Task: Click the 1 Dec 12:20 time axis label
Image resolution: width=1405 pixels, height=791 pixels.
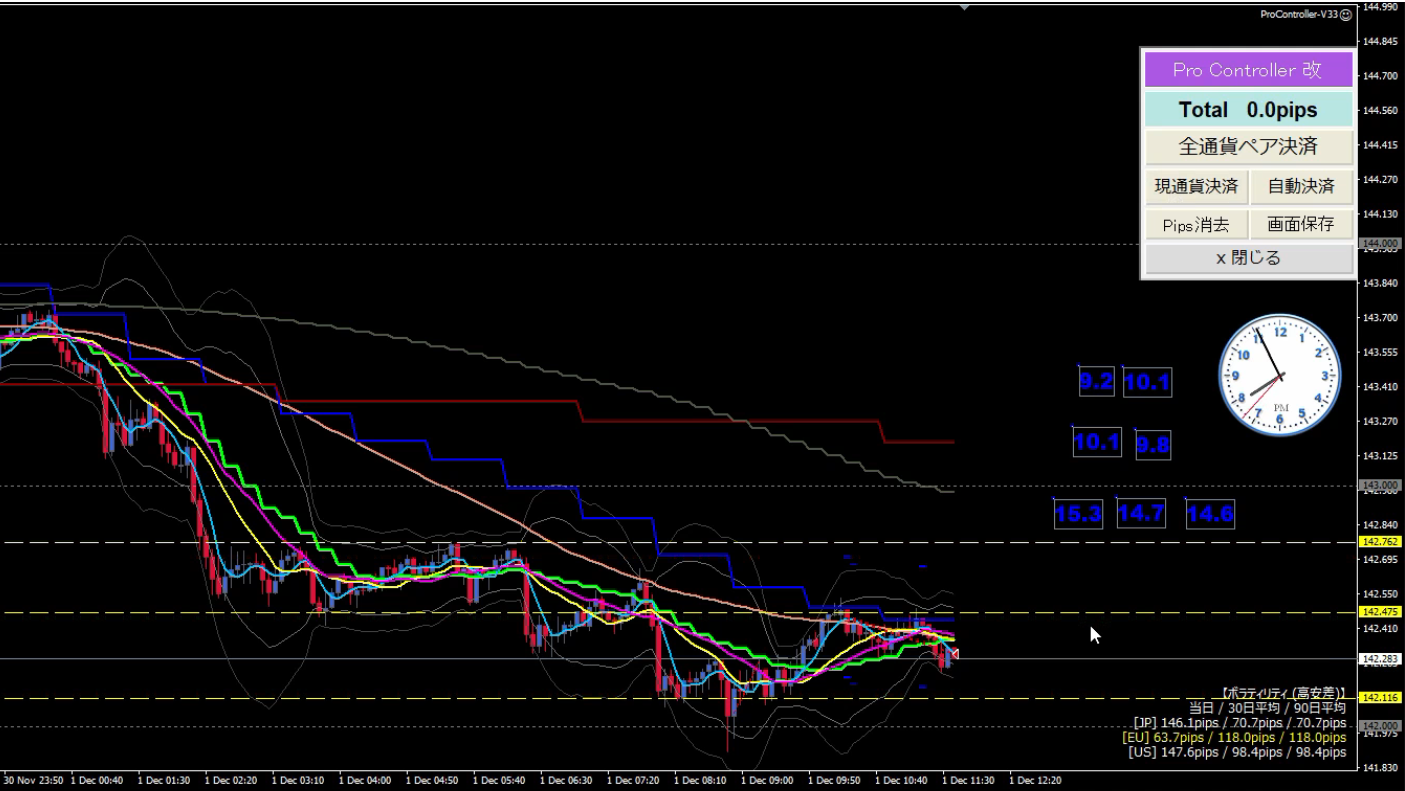Action: (1035, 780)
